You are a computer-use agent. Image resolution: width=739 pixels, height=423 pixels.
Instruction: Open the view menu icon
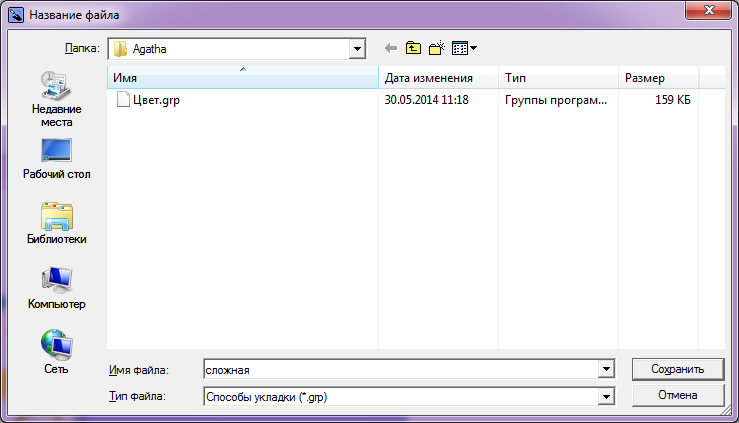tap(464, 48)
